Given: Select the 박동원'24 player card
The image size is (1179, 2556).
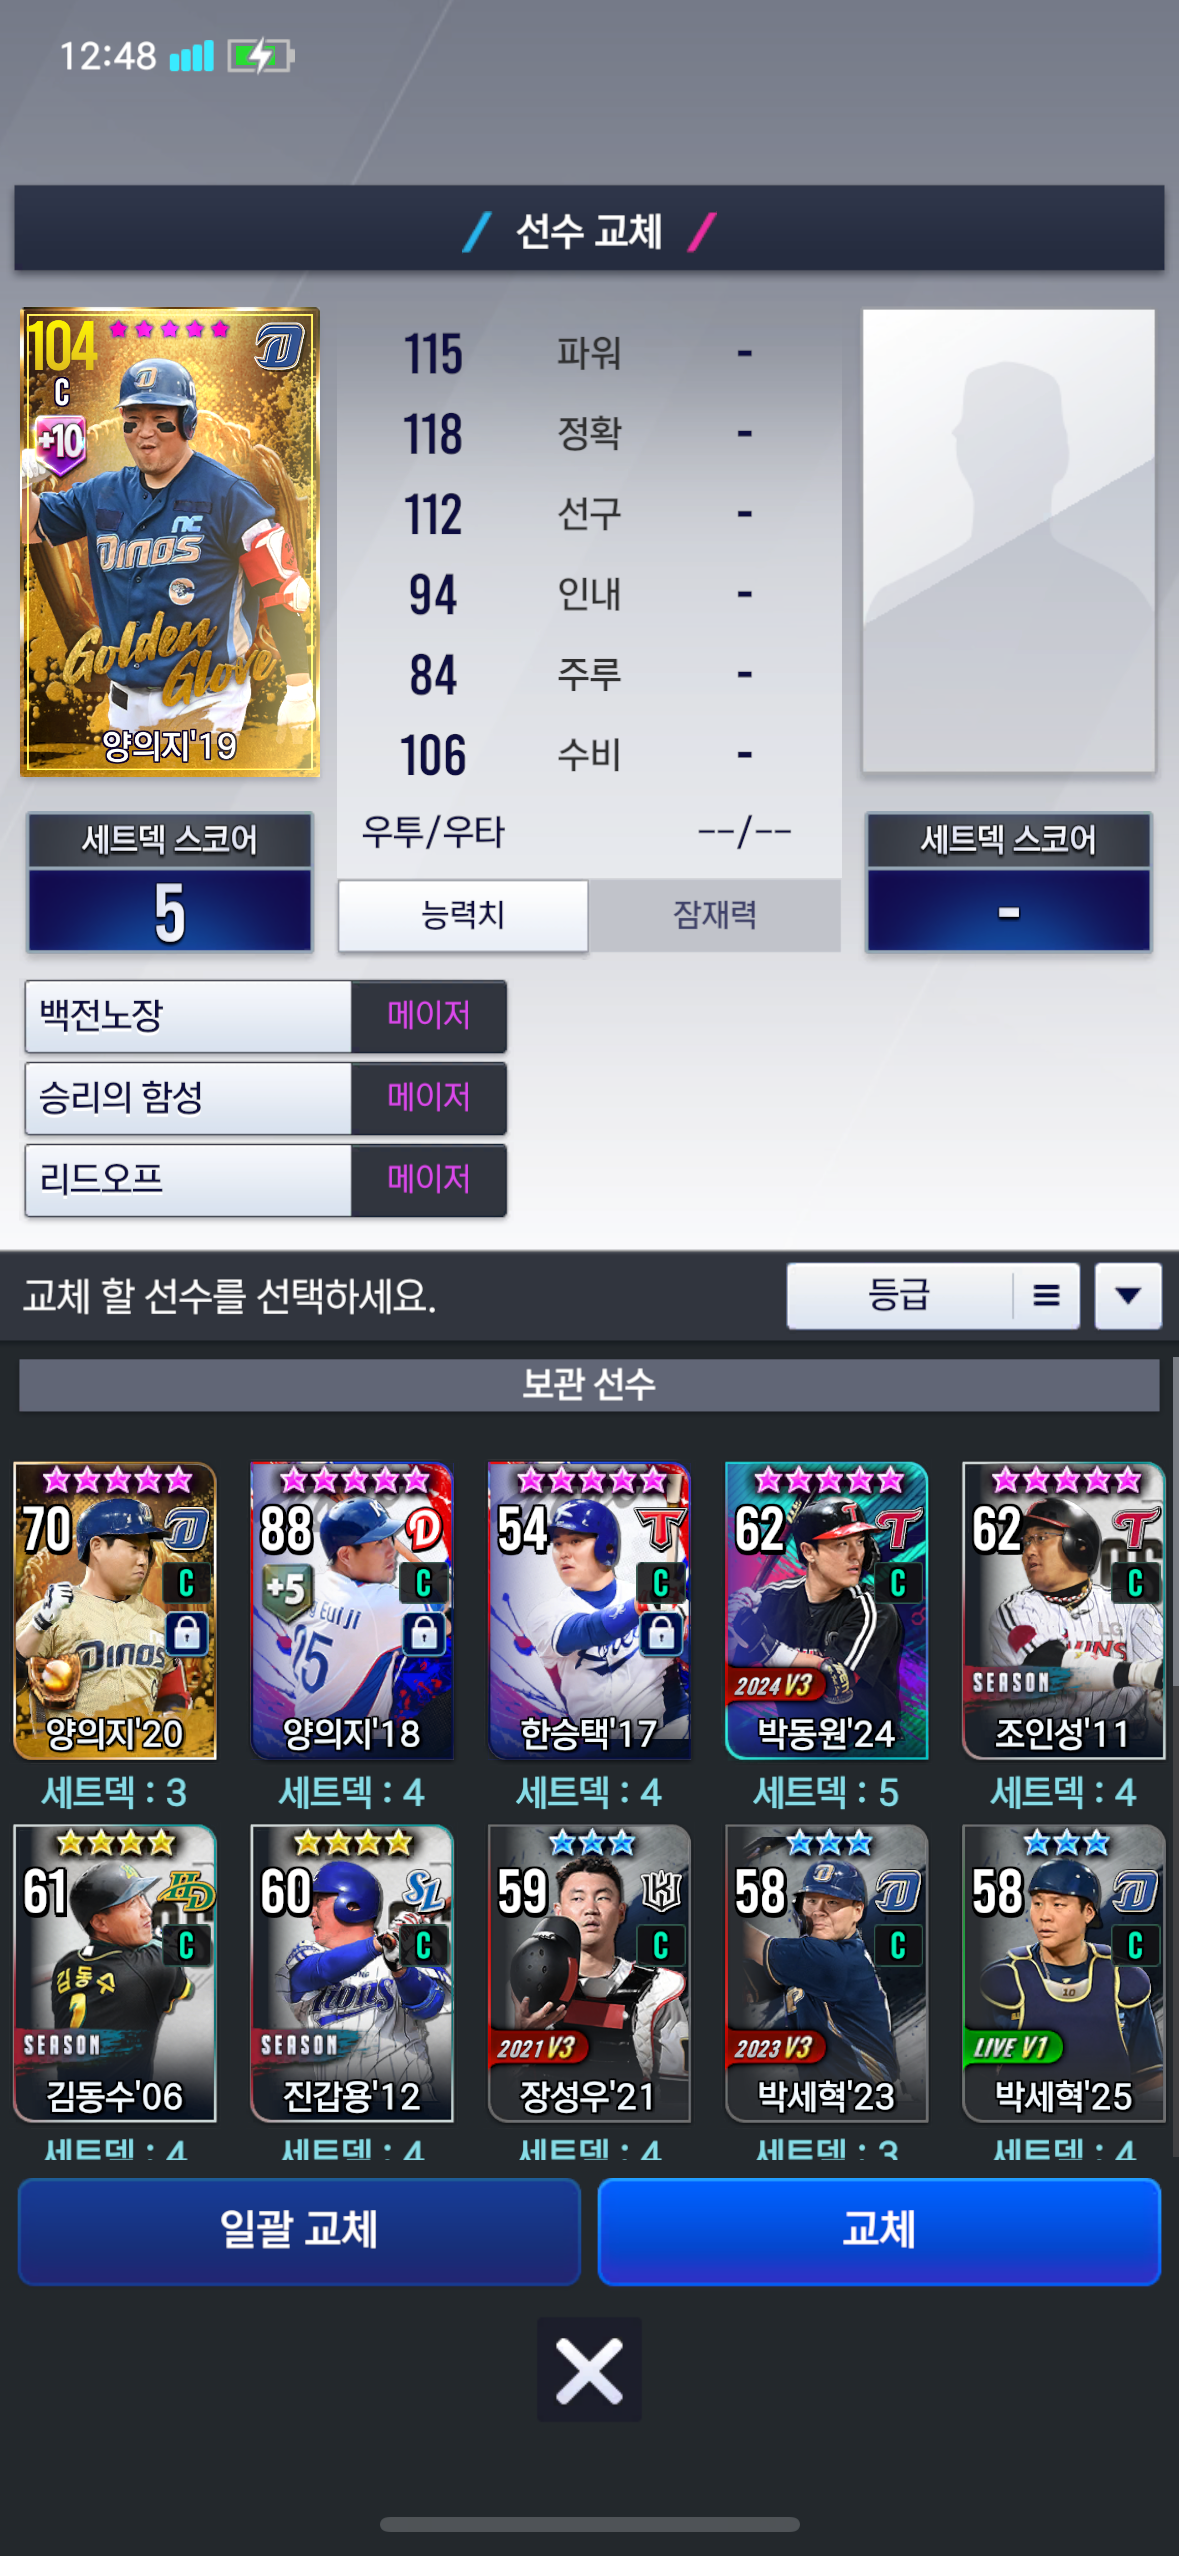Looking at the screenshot, I should [x=826, y=1610].
